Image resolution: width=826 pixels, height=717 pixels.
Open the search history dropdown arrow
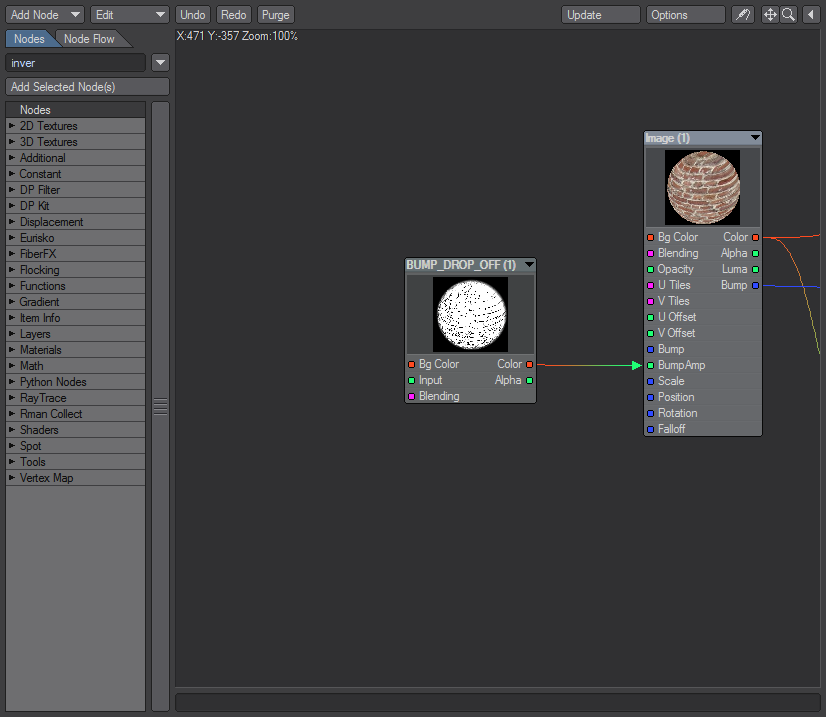point(160,63)
